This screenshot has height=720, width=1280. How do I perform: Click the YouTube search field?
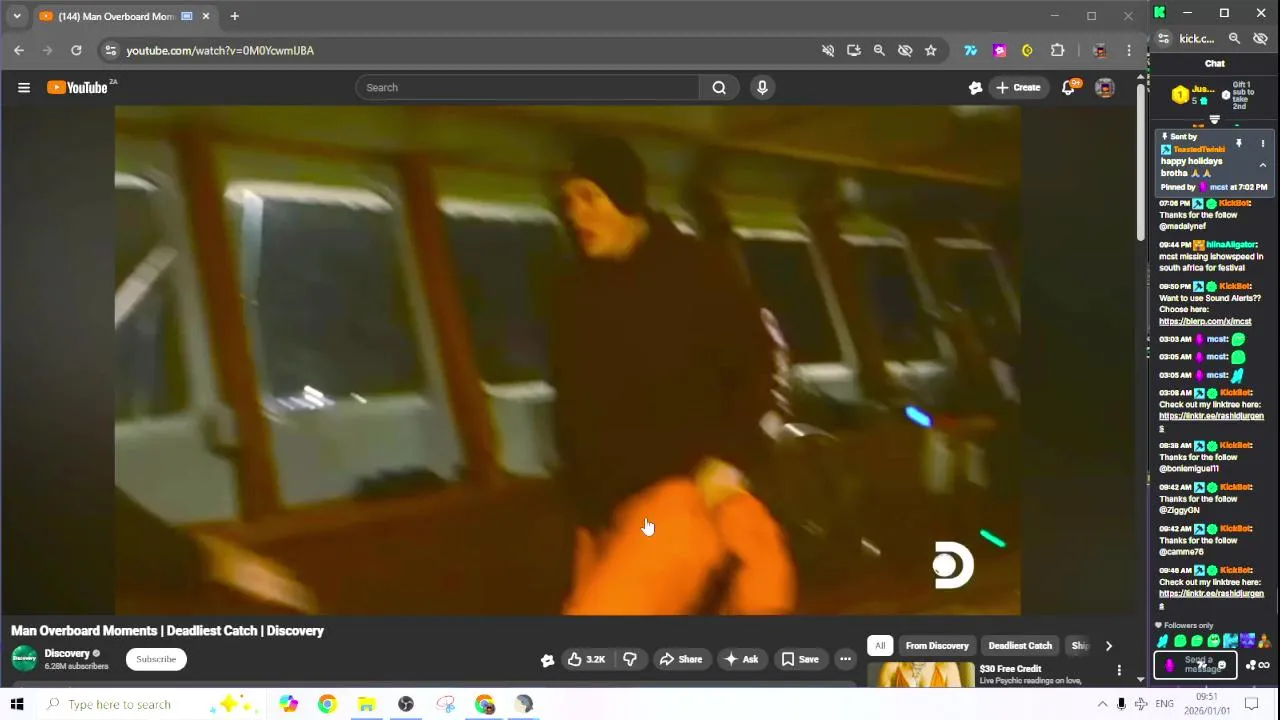click(528, 88)
